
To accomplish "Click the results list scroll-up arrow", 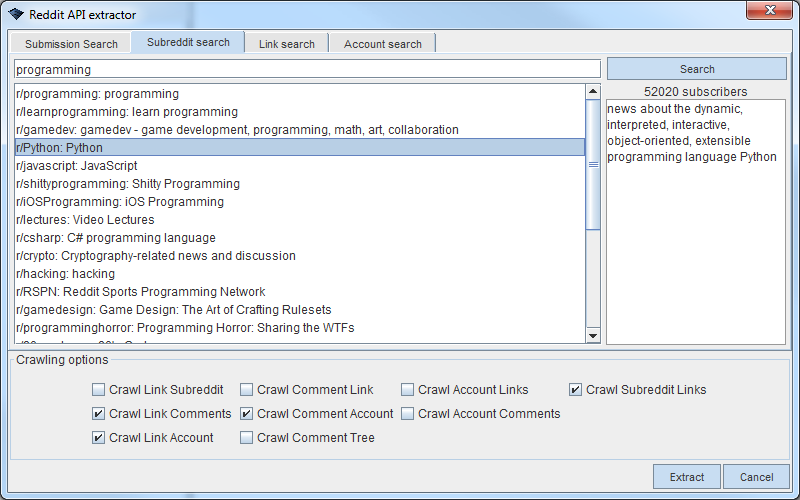I will point(593,92).
